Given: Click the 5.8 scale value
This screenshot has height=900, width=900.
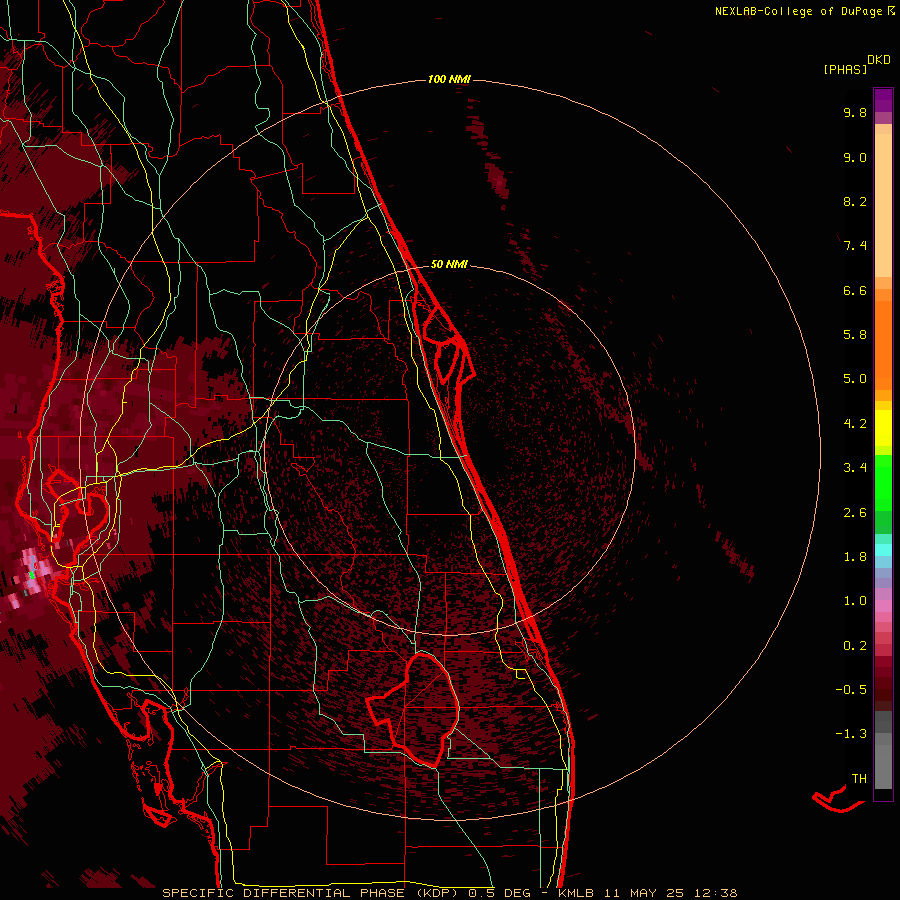Looking at the screenshot, I should (x=855, y=335).
